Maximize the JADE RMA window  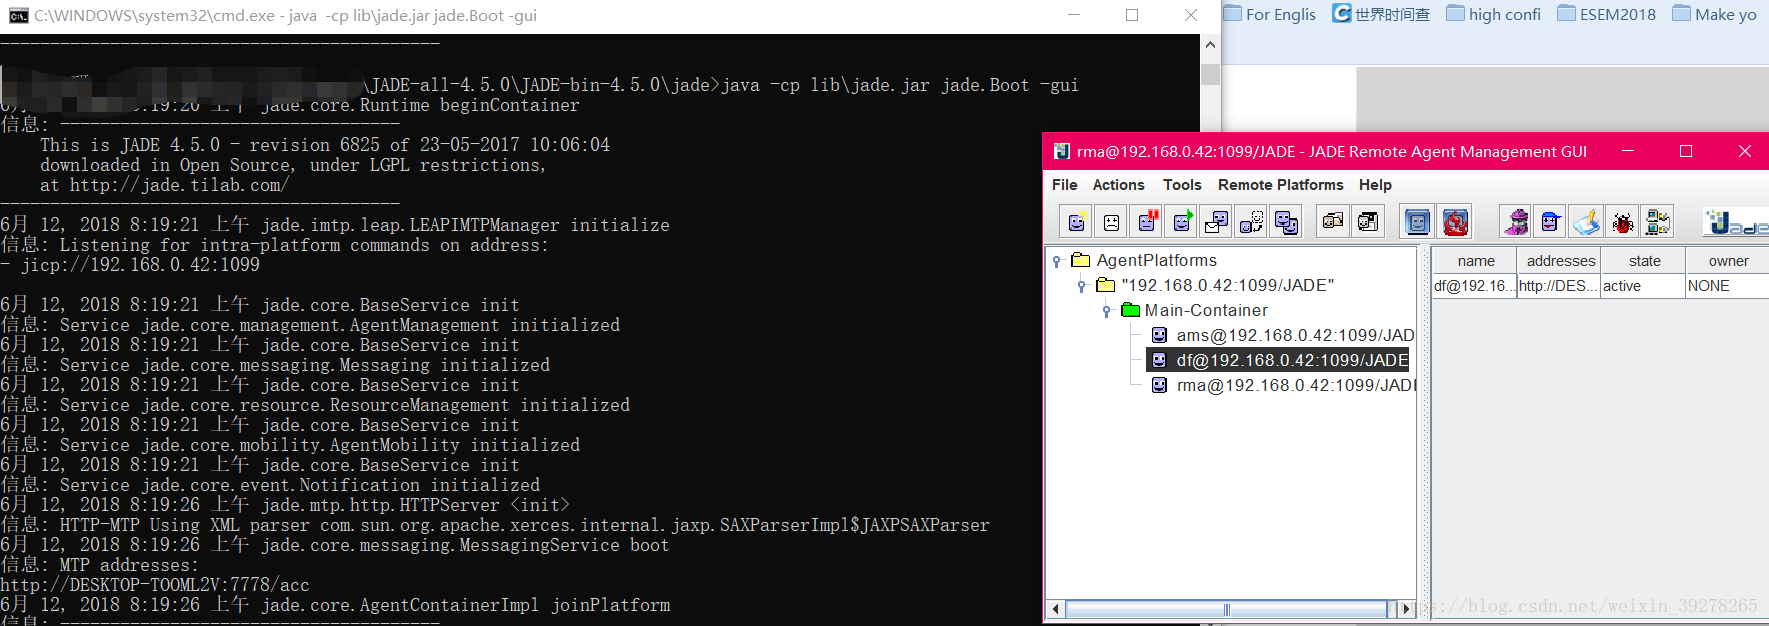click(1686, 151)
